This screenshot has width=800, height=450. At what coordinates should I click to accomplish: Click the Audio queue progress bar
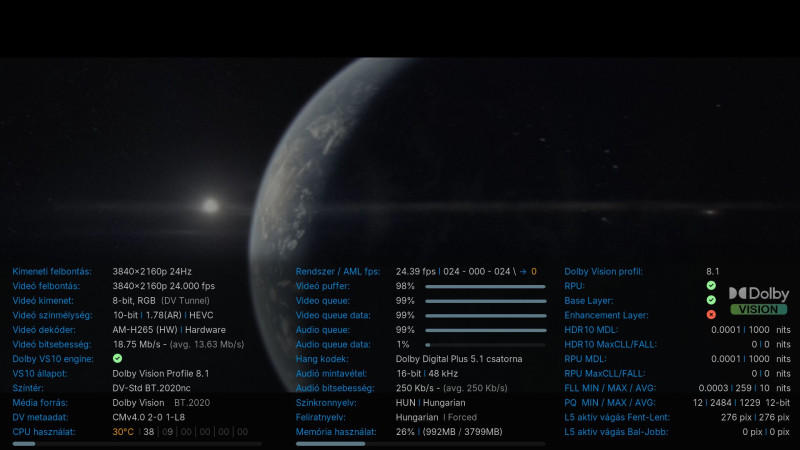(x=485, y=330)
